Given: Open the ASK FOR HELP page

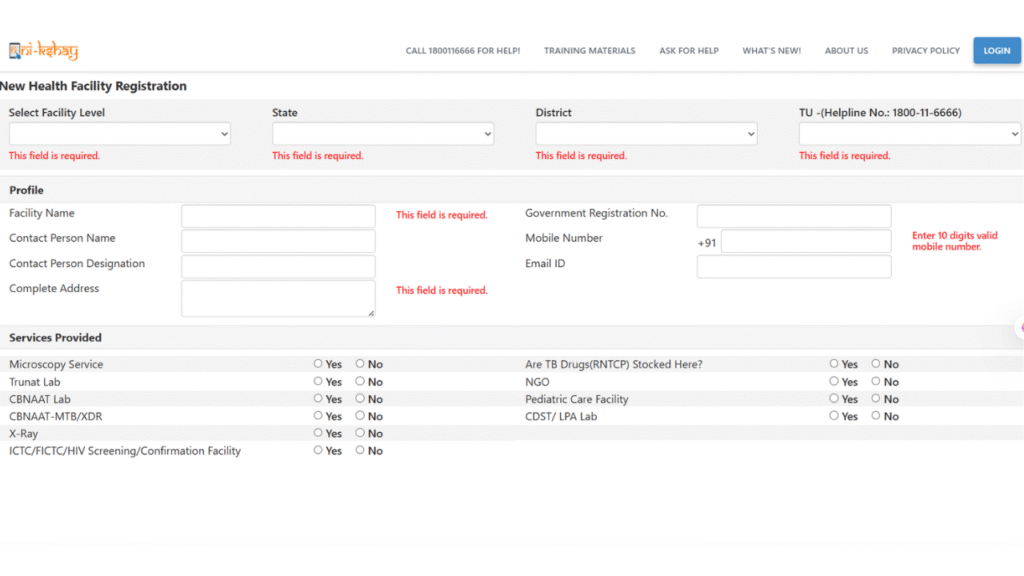Looking at the screenshot, I should click(688, 51).
